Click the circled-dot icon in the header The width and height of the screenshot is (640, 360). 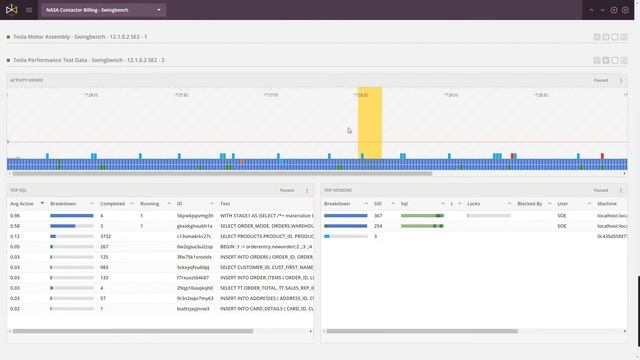pyautogui.click(x=614, y=10)
